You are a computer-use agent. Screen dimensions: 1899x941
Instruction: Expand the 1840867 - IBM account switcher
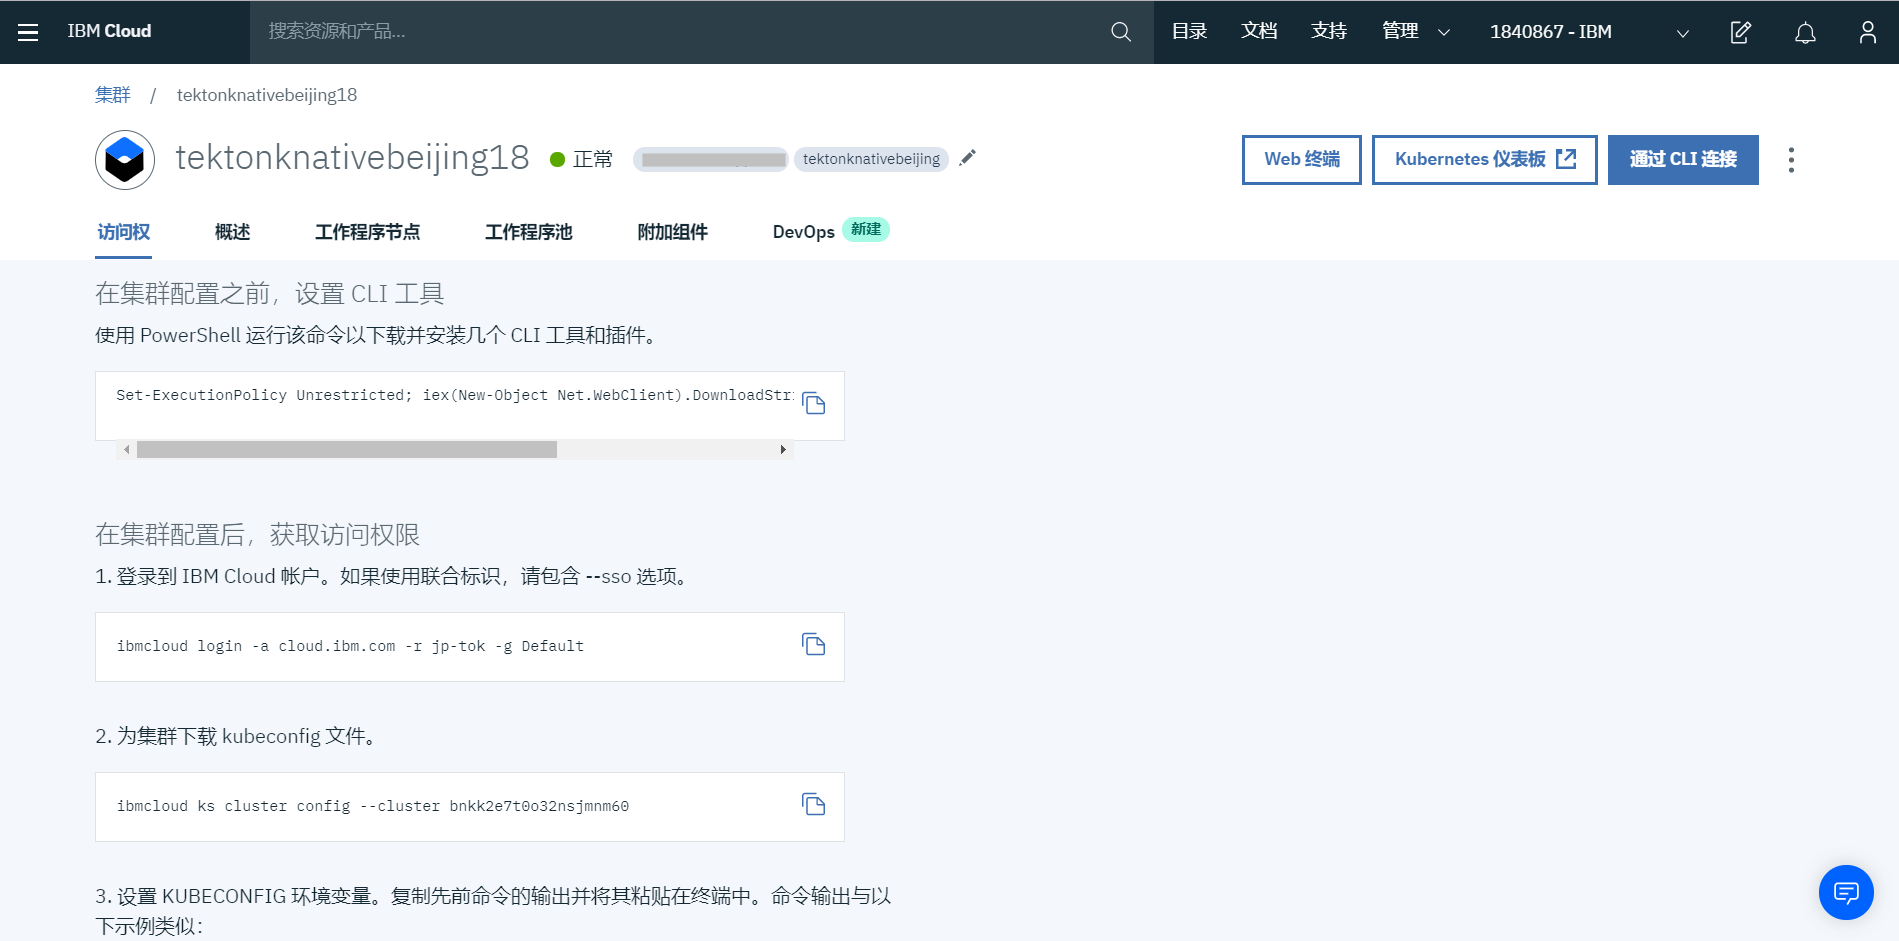1589,32
